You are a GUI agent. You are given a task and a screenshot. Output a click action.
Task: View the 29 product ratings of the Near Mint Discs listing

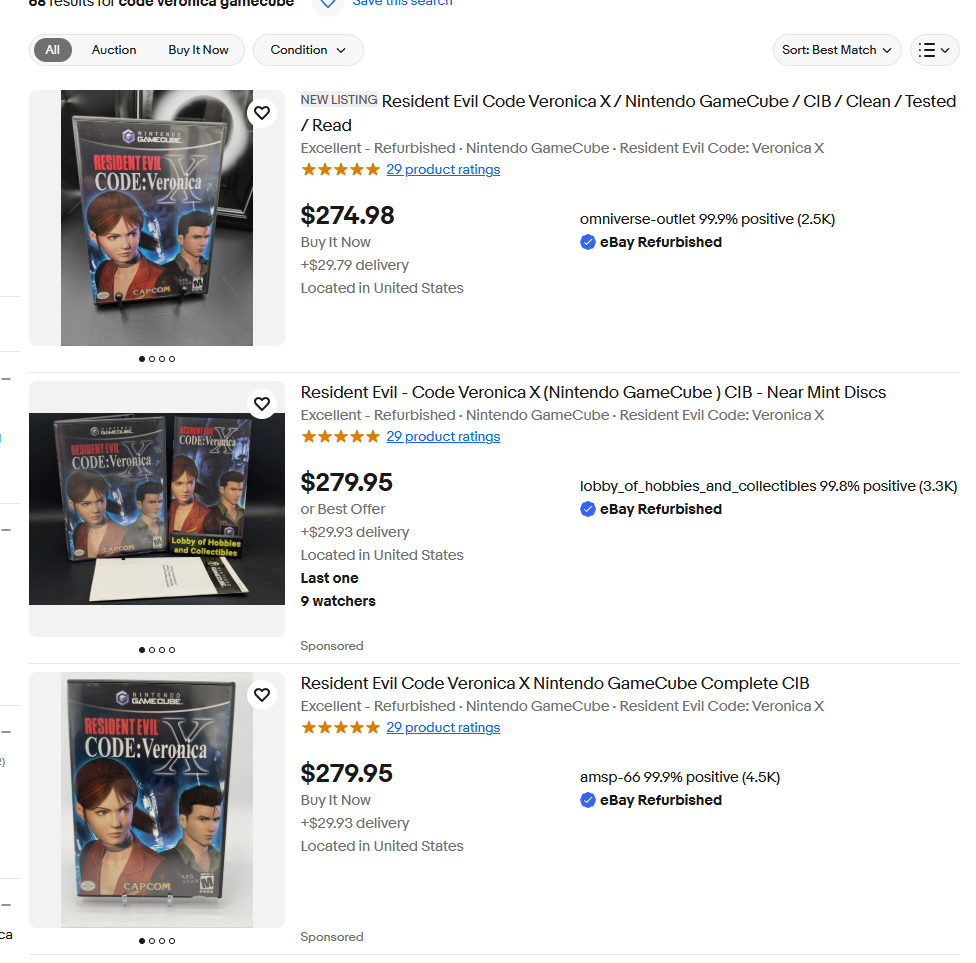(x=443, y=436)
